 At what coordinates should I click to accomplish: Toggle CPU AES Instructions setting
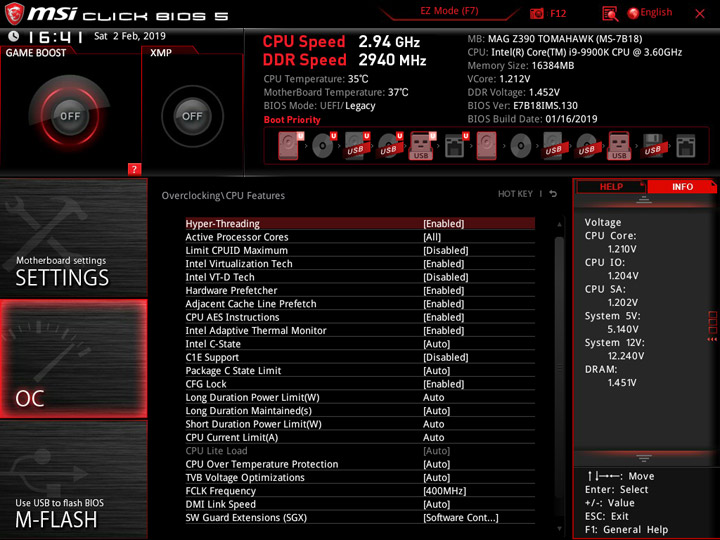tap(360, 317)
